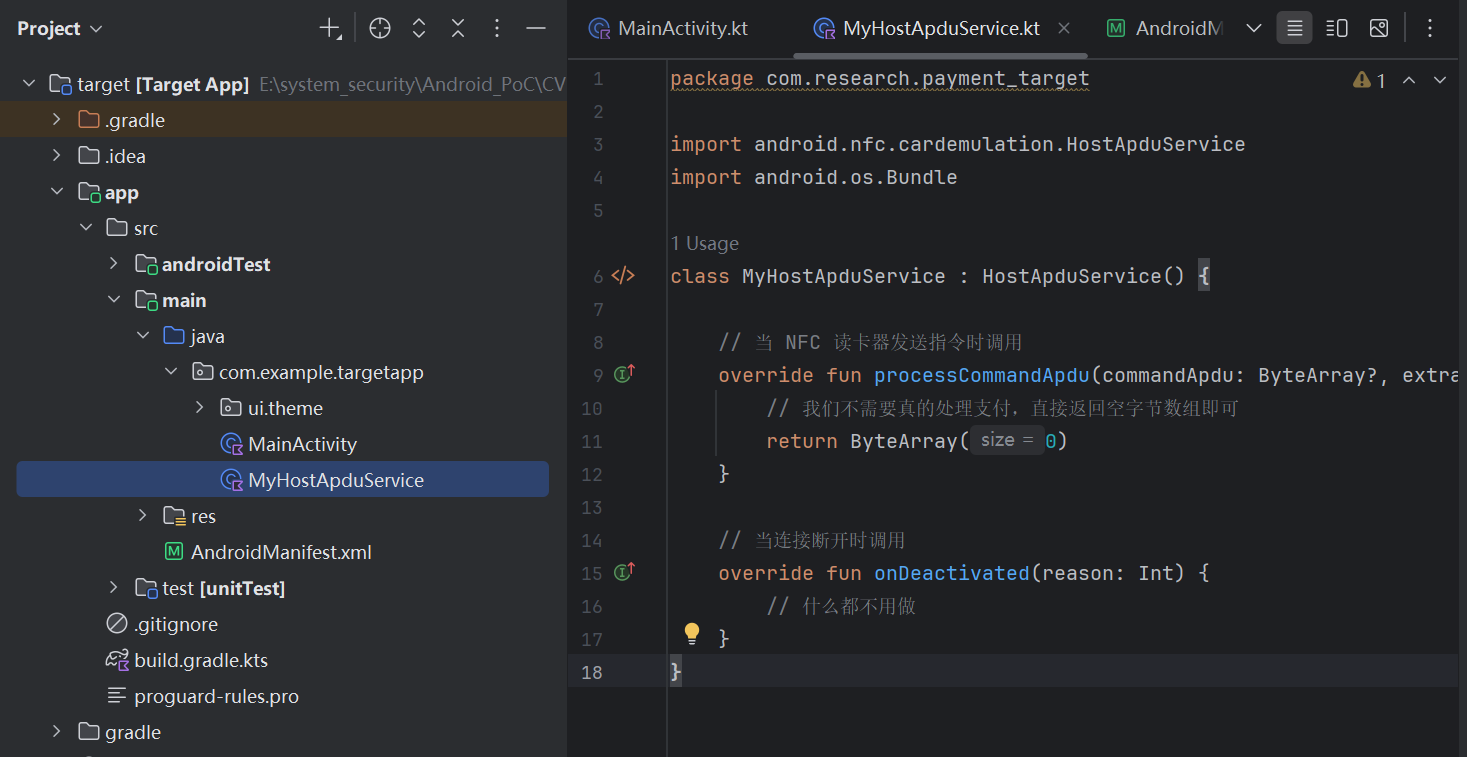This screenshot has height=757, width=1467.
Task: Click the related XML gutter icon line 6
Action: pyautogui.click(x=623, y=276)
